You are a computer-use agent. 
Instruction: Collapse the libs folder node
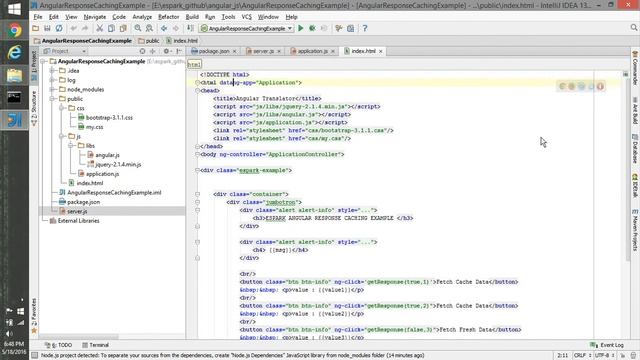pyautogui.click(x=71, y=146)
